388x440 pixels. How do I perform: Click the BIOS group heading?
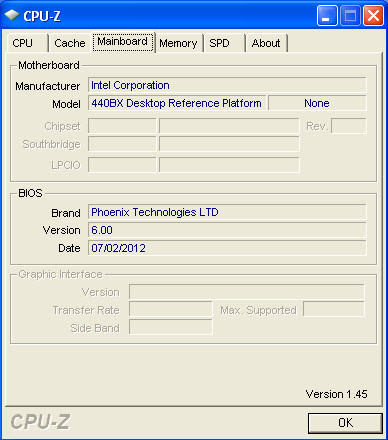(x=30, y=193)
